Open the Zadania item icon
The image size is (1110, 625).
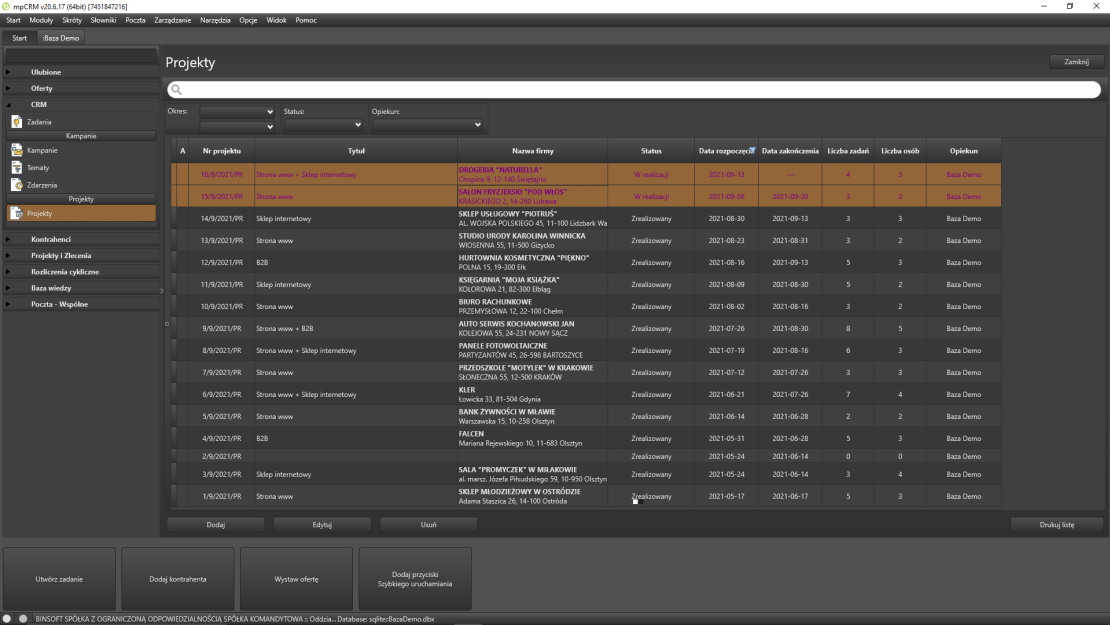tap(17, 122)
